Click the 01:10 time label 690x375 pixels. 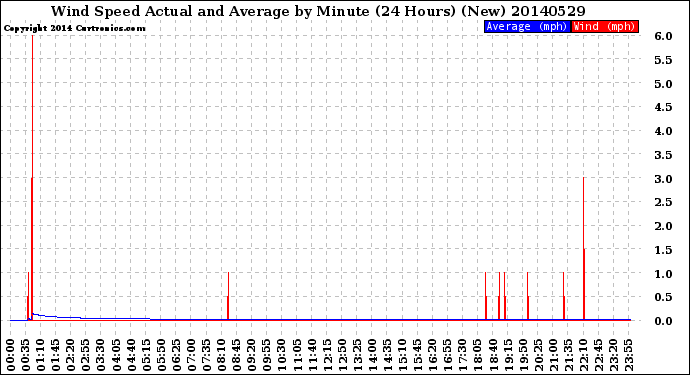[x=40, y=355]
